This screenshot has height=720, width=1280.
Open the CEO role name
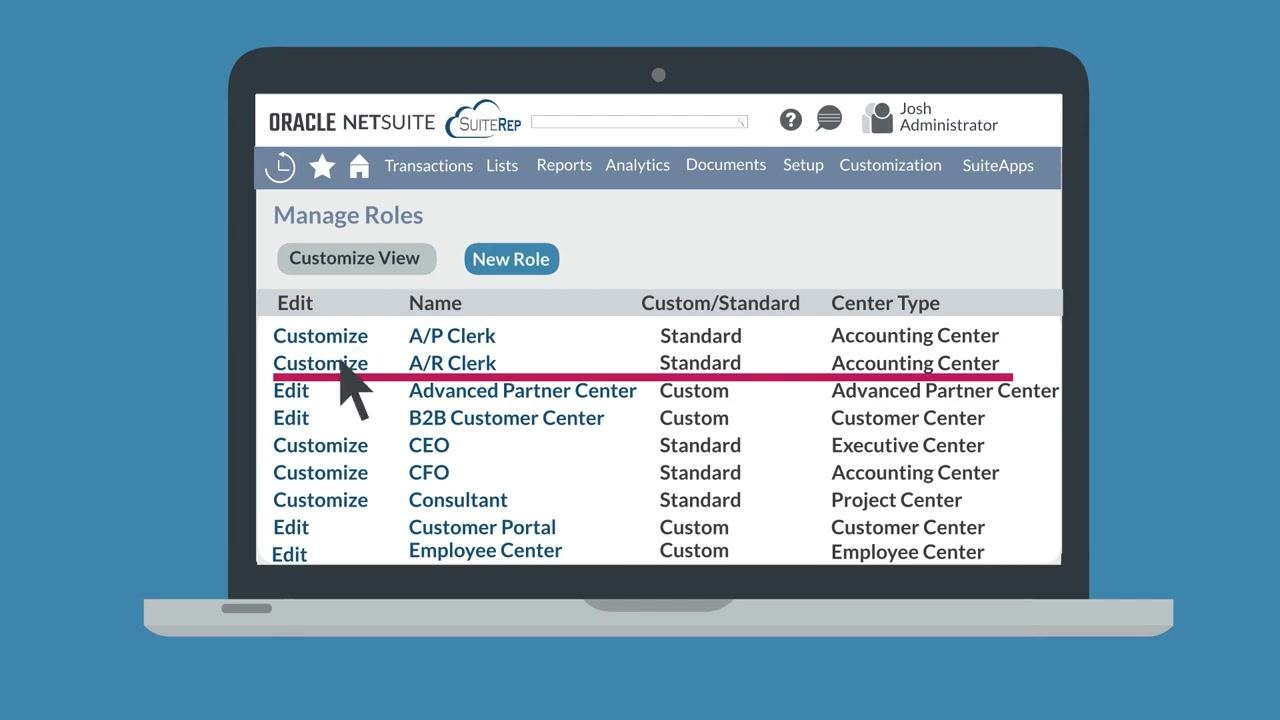429,445
